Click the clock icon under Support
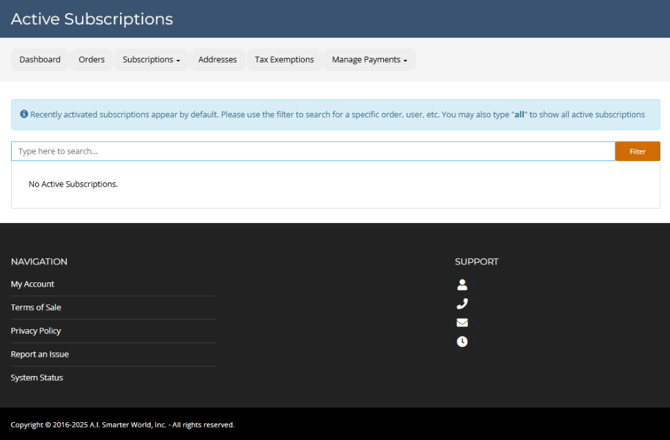Image resolution: width=670 pixels, height=440 pixels. [x=462, y=342]
